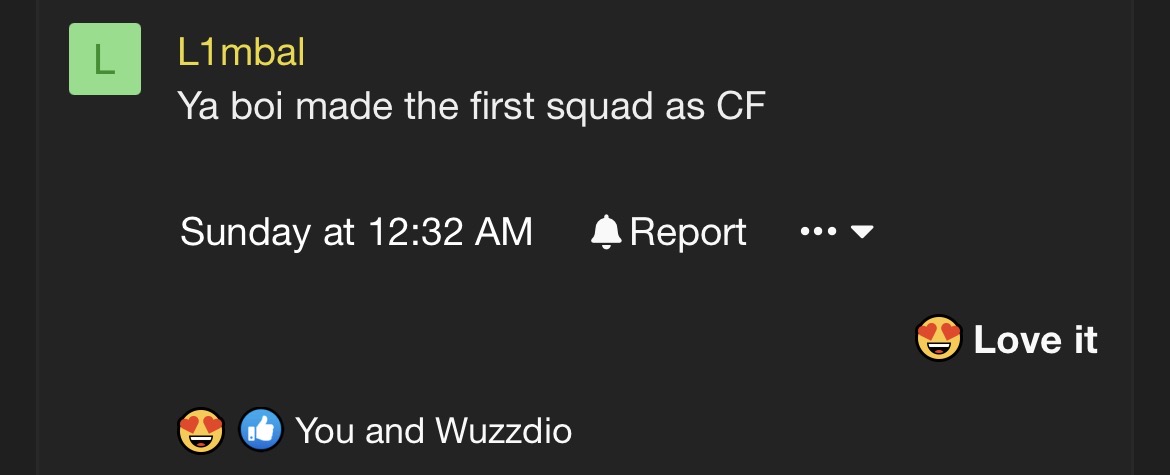Open the "You and Wuzzdio" reactions list
Viewport: 1170px width, 475px height.
click(433, 431)
